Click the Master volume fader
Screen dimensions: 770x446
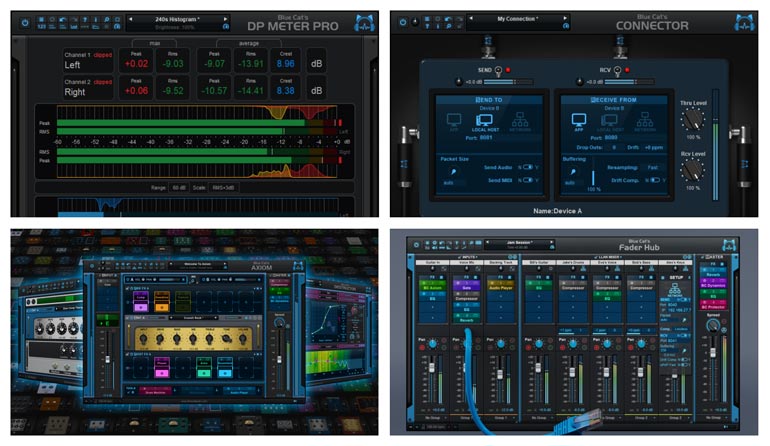pyautogui.click(x=713, y=352)
